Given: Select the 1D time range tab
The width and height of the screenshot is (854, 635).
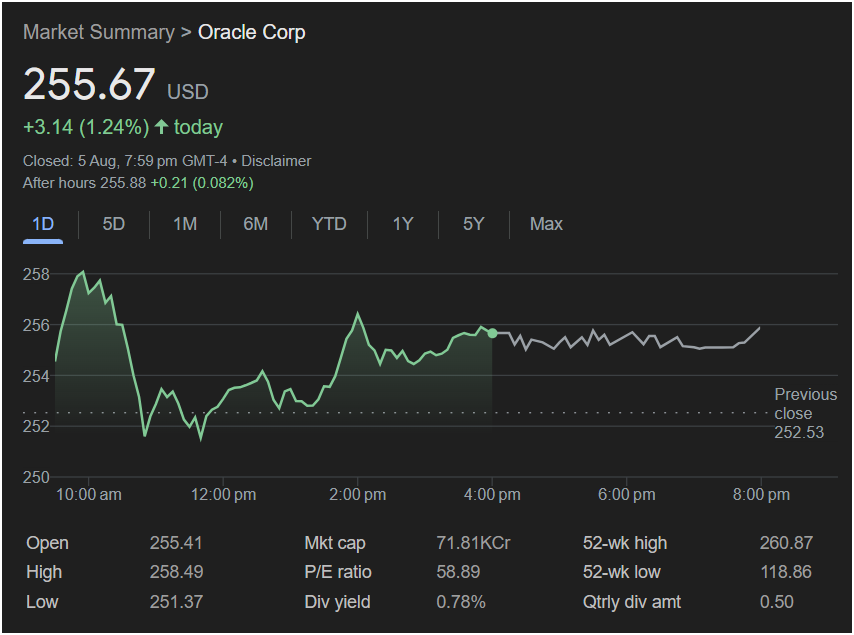Looking at the screenshot, I should click(x=43, y=224).
